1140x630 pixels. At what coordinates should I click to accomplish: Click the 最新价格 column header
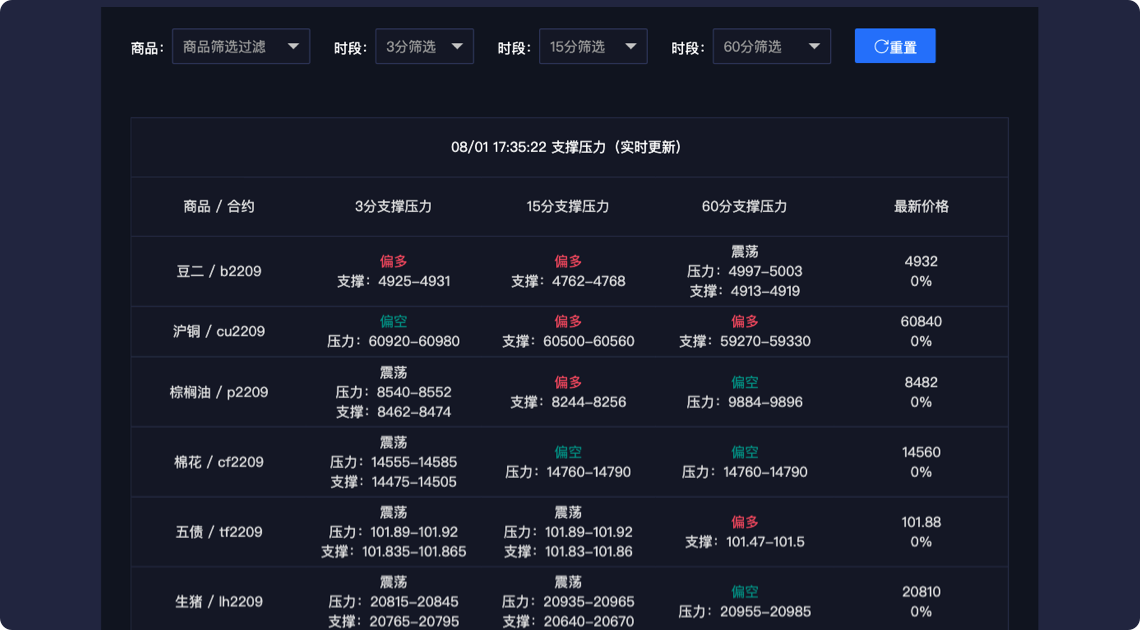(921, 207)
